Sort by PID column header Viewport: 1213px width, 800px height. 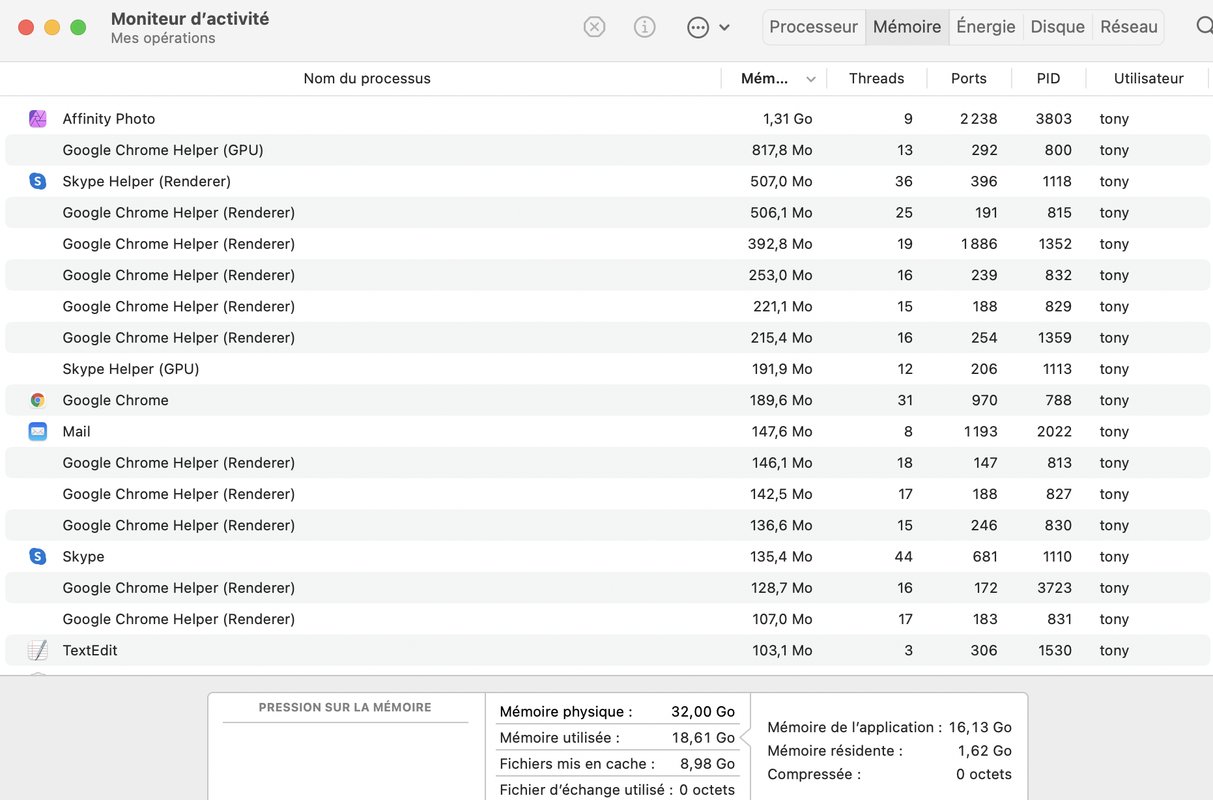(1048, 78)
